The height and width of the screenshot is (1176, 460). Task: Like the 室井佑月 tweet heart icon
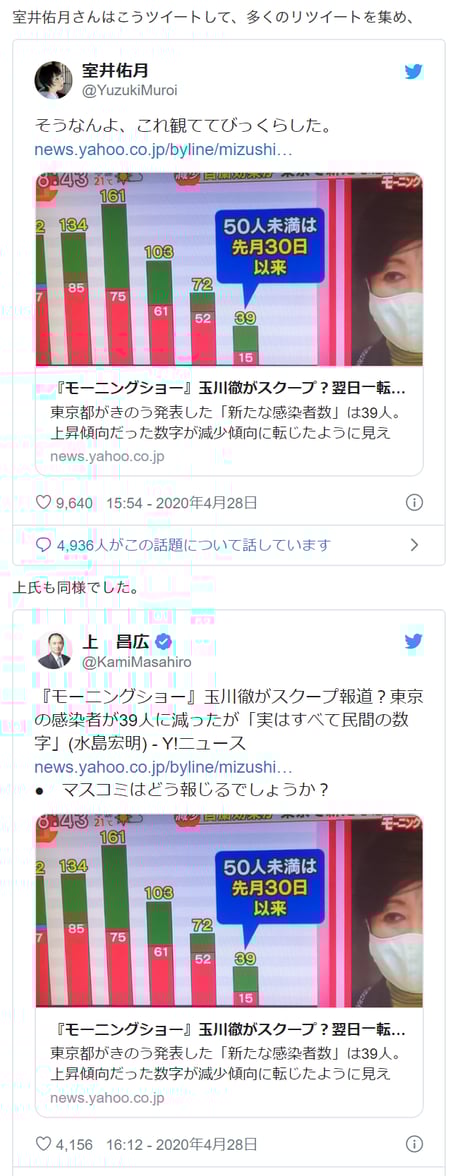coord(44,502)
